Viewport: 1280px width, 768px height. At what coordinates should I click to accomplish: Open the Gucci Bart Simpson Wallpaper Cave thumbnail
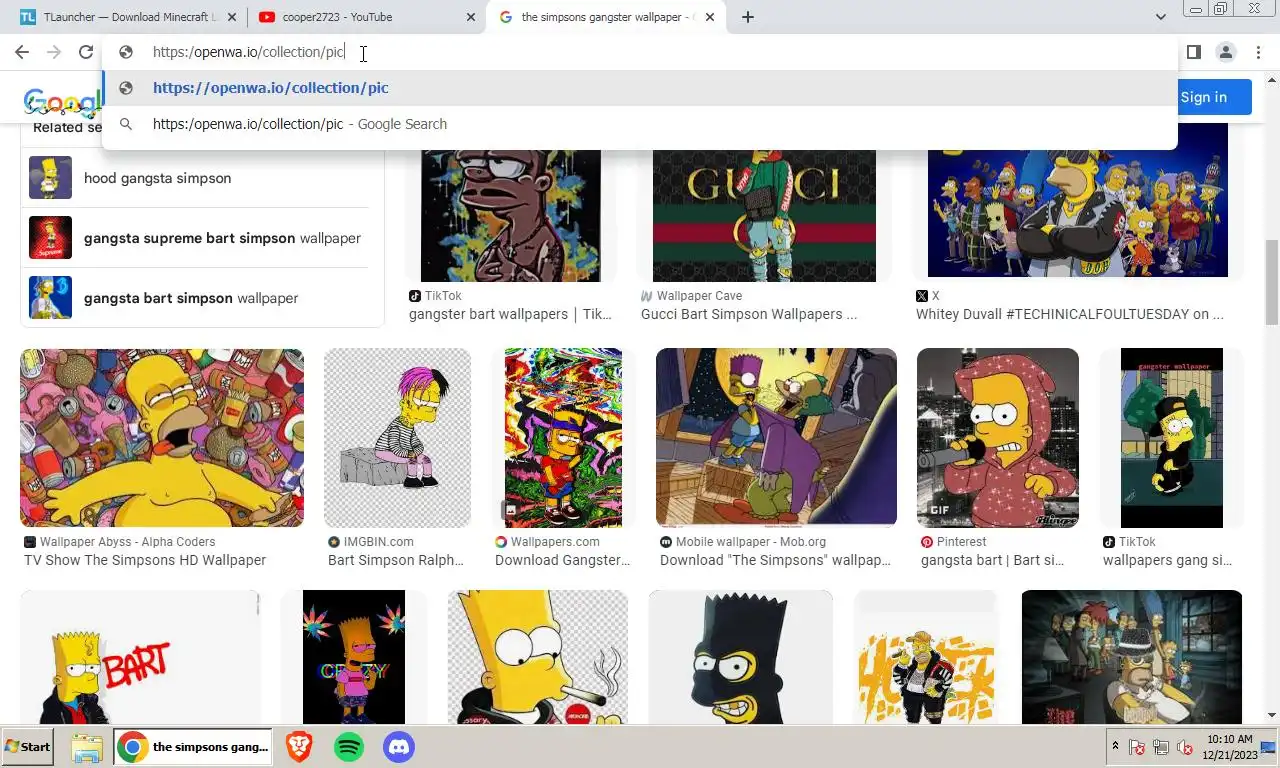point(764,202)
